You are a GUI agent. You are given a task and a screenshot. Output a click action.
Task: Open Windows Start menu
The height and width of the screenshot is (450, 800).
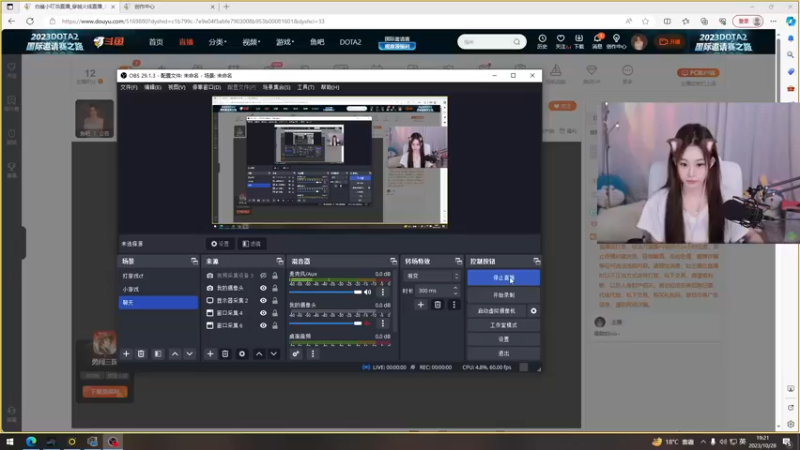coord(10,441)
